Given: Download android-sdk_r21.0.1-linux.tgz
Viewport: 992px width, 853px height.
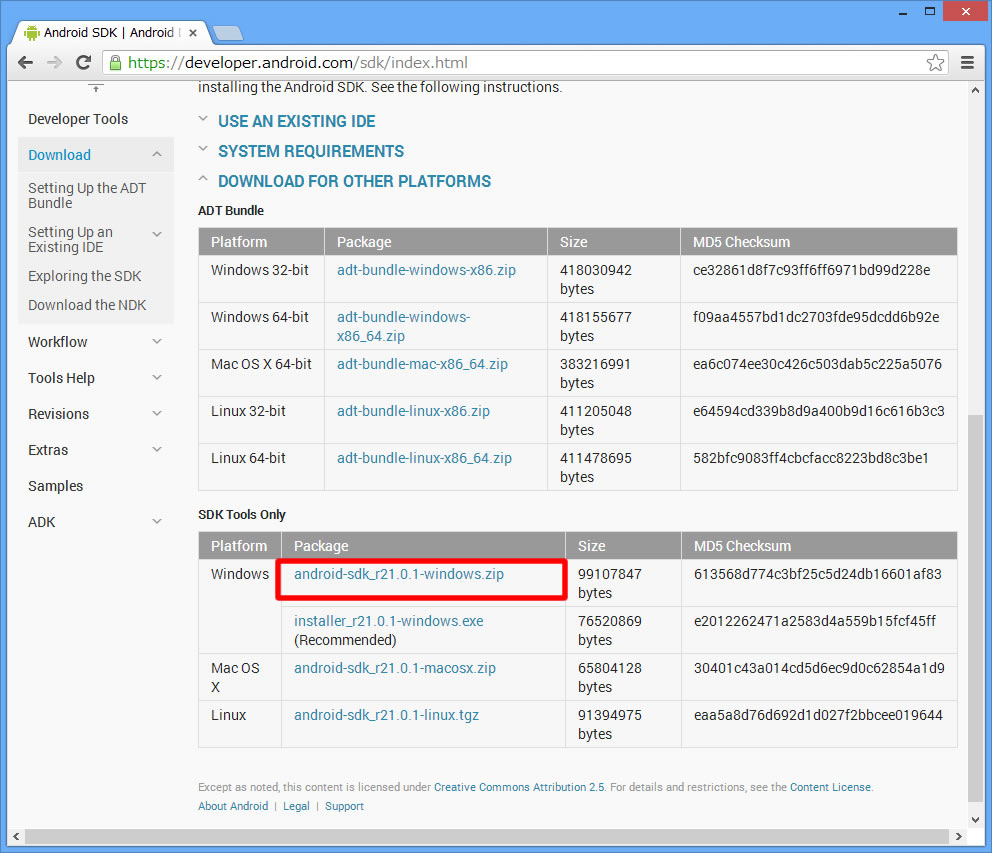Looking at the screenshot, I should tap(387, 715).
